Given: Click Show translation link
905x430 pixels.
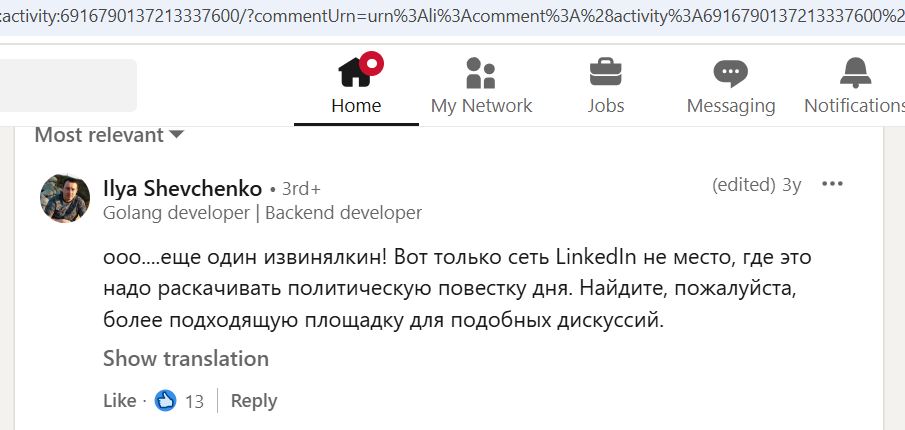Looking at the screenshot, I should pyautogui.click(x=186, y=358).
